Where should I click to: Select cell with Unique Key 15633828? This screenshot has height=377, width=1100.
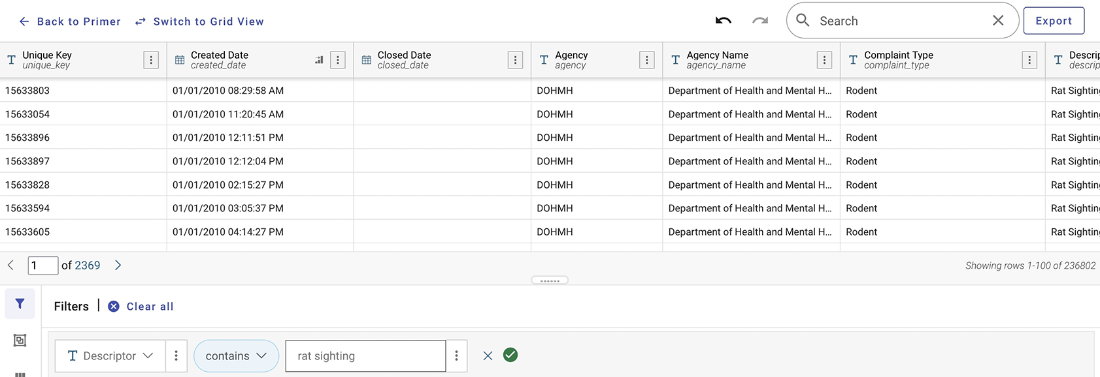pos(83,185)
